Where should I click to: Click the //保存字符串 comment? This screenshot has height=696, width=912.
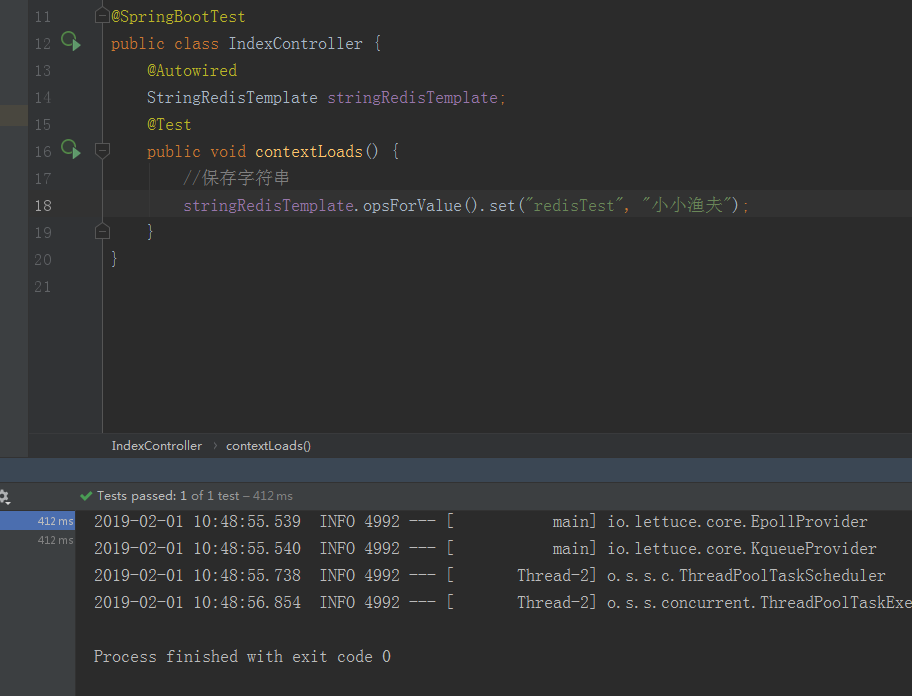pos(236,179)
